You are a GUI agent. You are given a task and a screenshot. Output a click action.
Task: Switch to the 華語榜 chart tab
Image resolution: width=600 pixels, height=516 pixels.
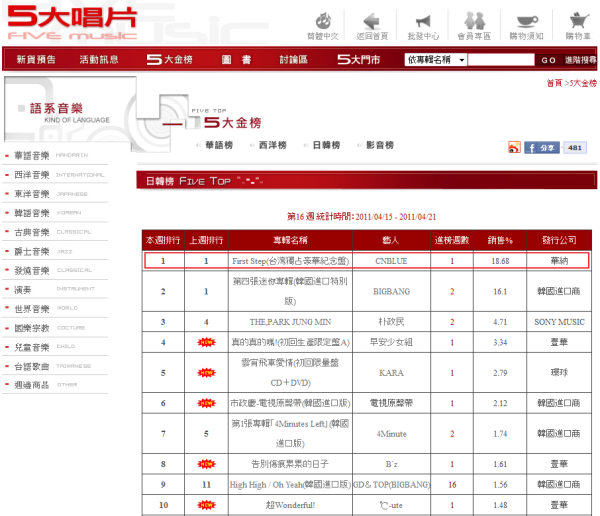click(x=219, y=145)
